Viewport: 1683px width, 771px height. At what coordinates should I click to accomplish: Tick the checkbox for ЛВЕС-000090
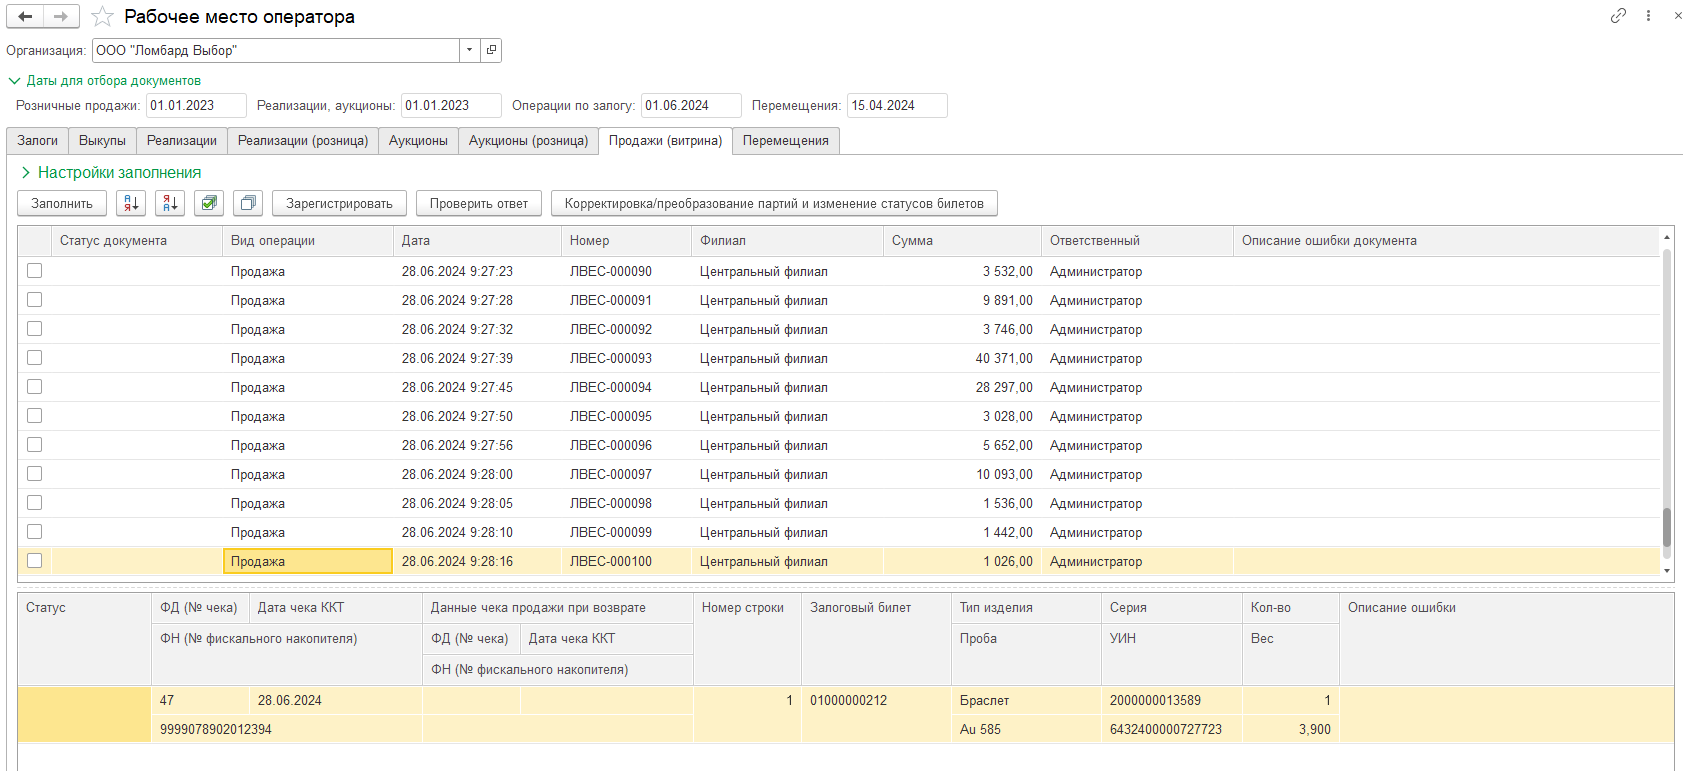pos(35,271)
